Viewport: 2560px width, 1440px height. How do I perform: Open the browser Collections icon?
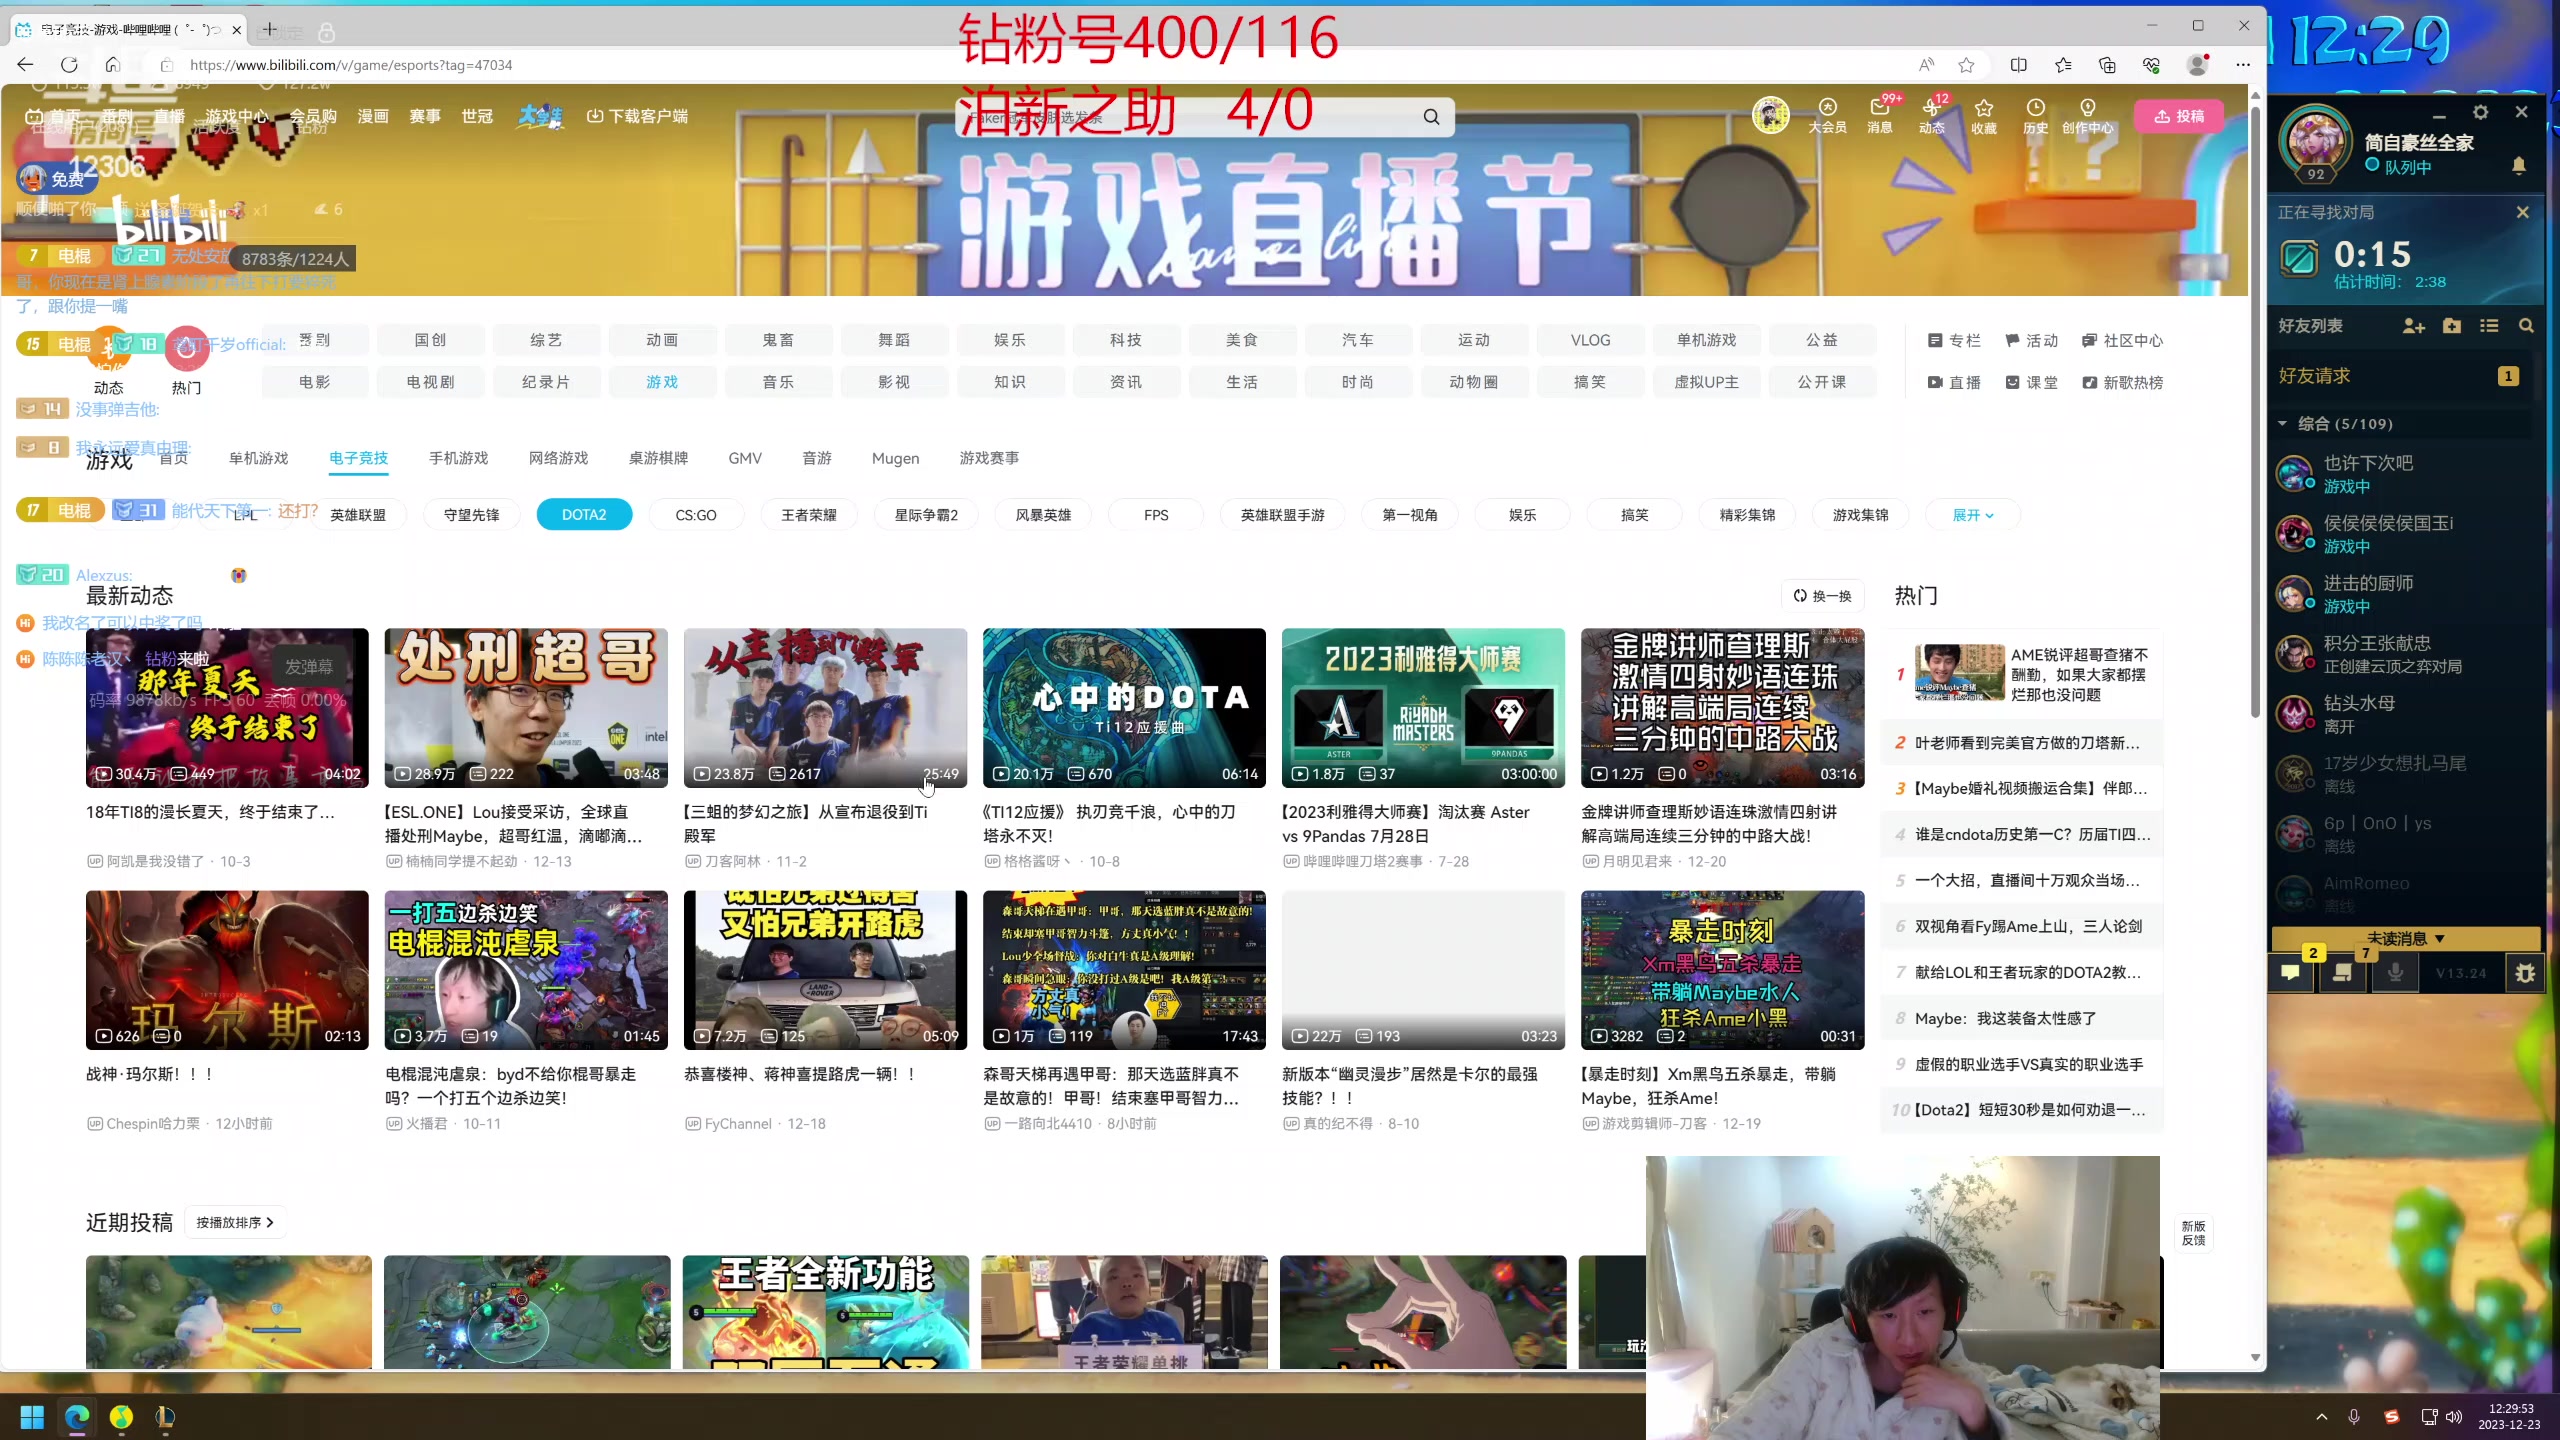tap(2107, 65)
